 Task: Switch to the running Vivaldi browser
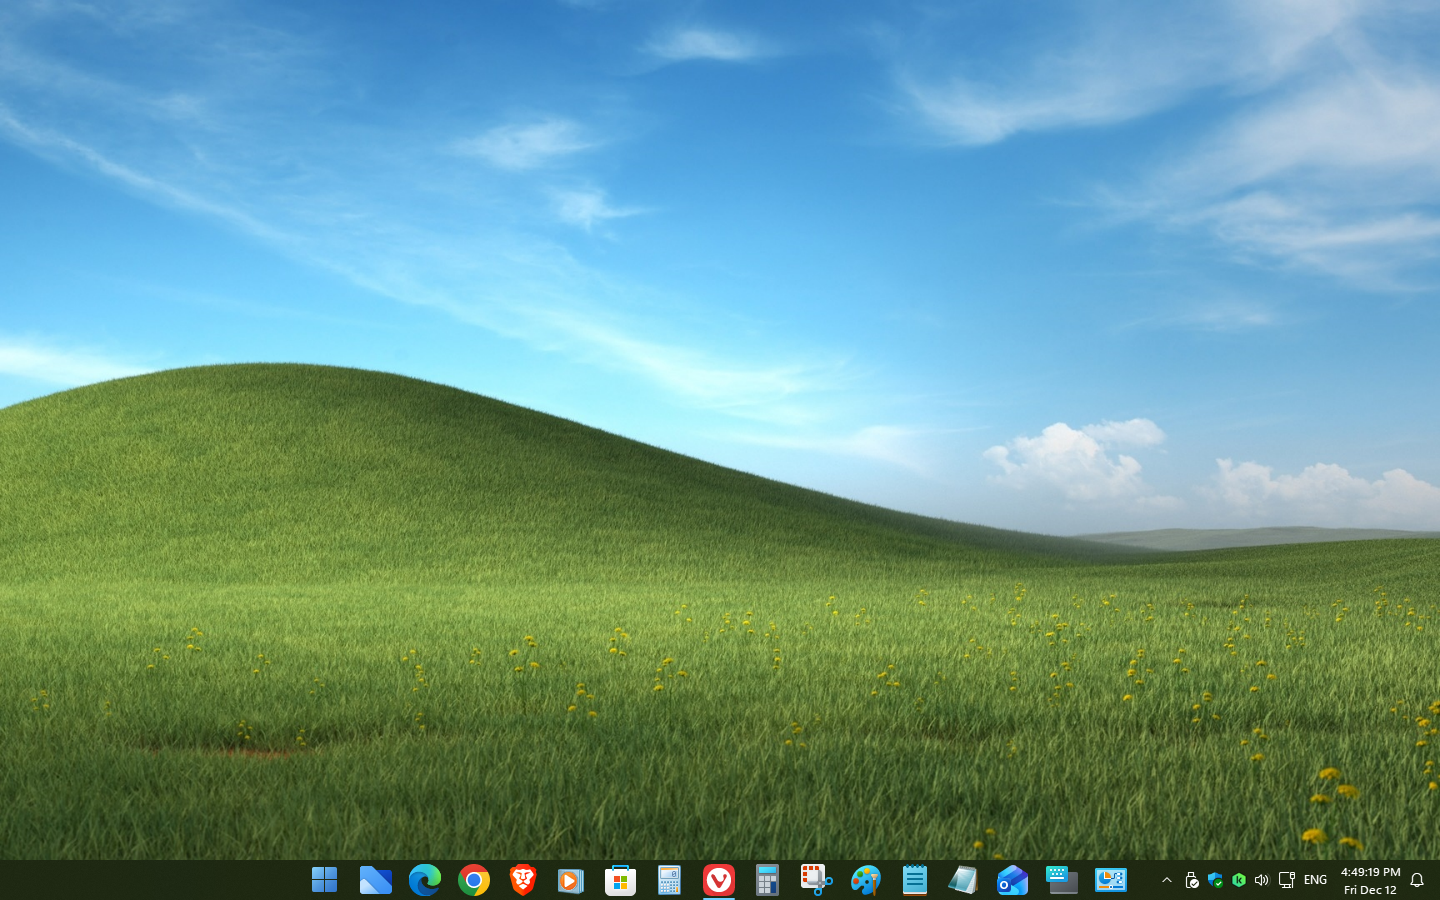pos(718,880)
